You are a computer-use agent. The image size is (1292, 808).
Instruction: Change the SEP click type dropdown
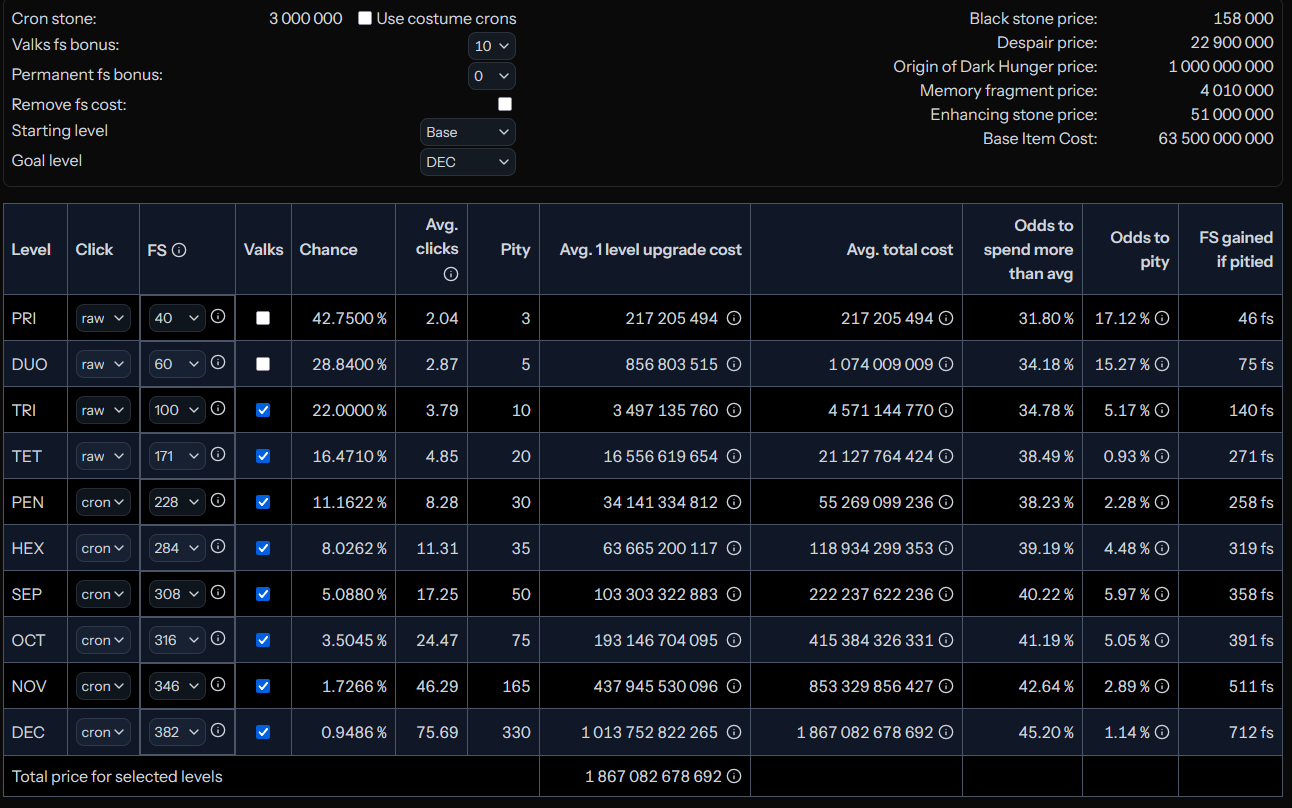click(x=103, y=594)
